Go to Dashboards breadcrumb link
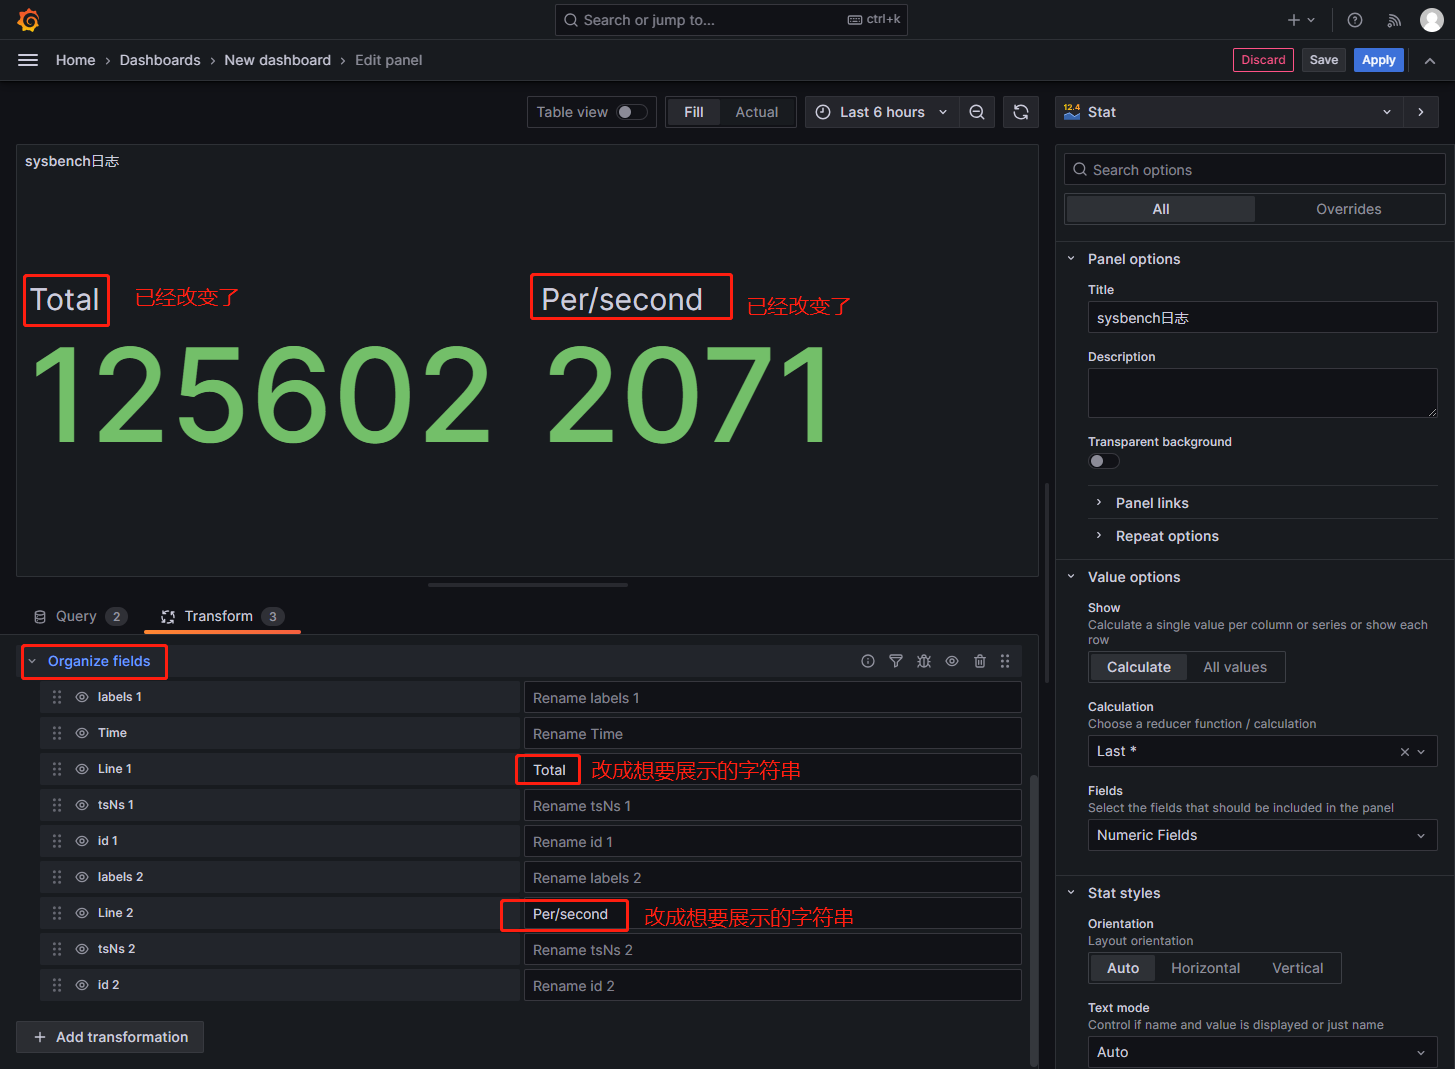This screenshot has height=1069, width=1455. (x=160, y=60)
